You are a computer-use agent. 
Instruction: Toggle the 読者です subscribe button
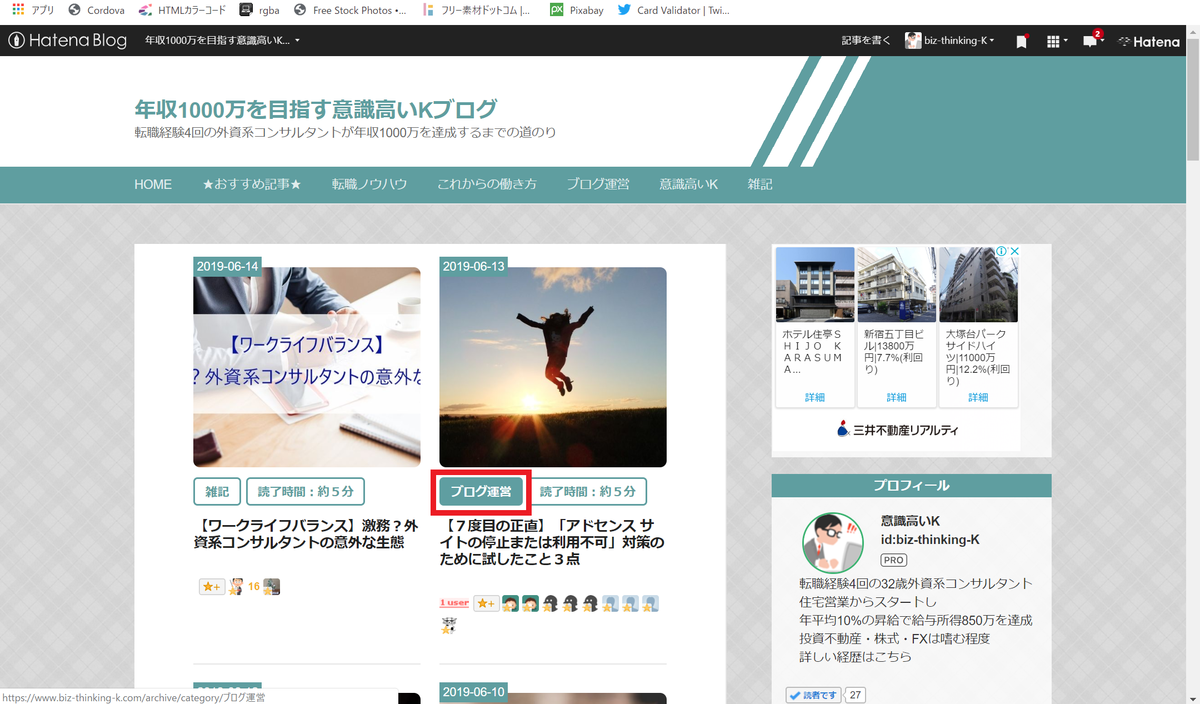812,694
